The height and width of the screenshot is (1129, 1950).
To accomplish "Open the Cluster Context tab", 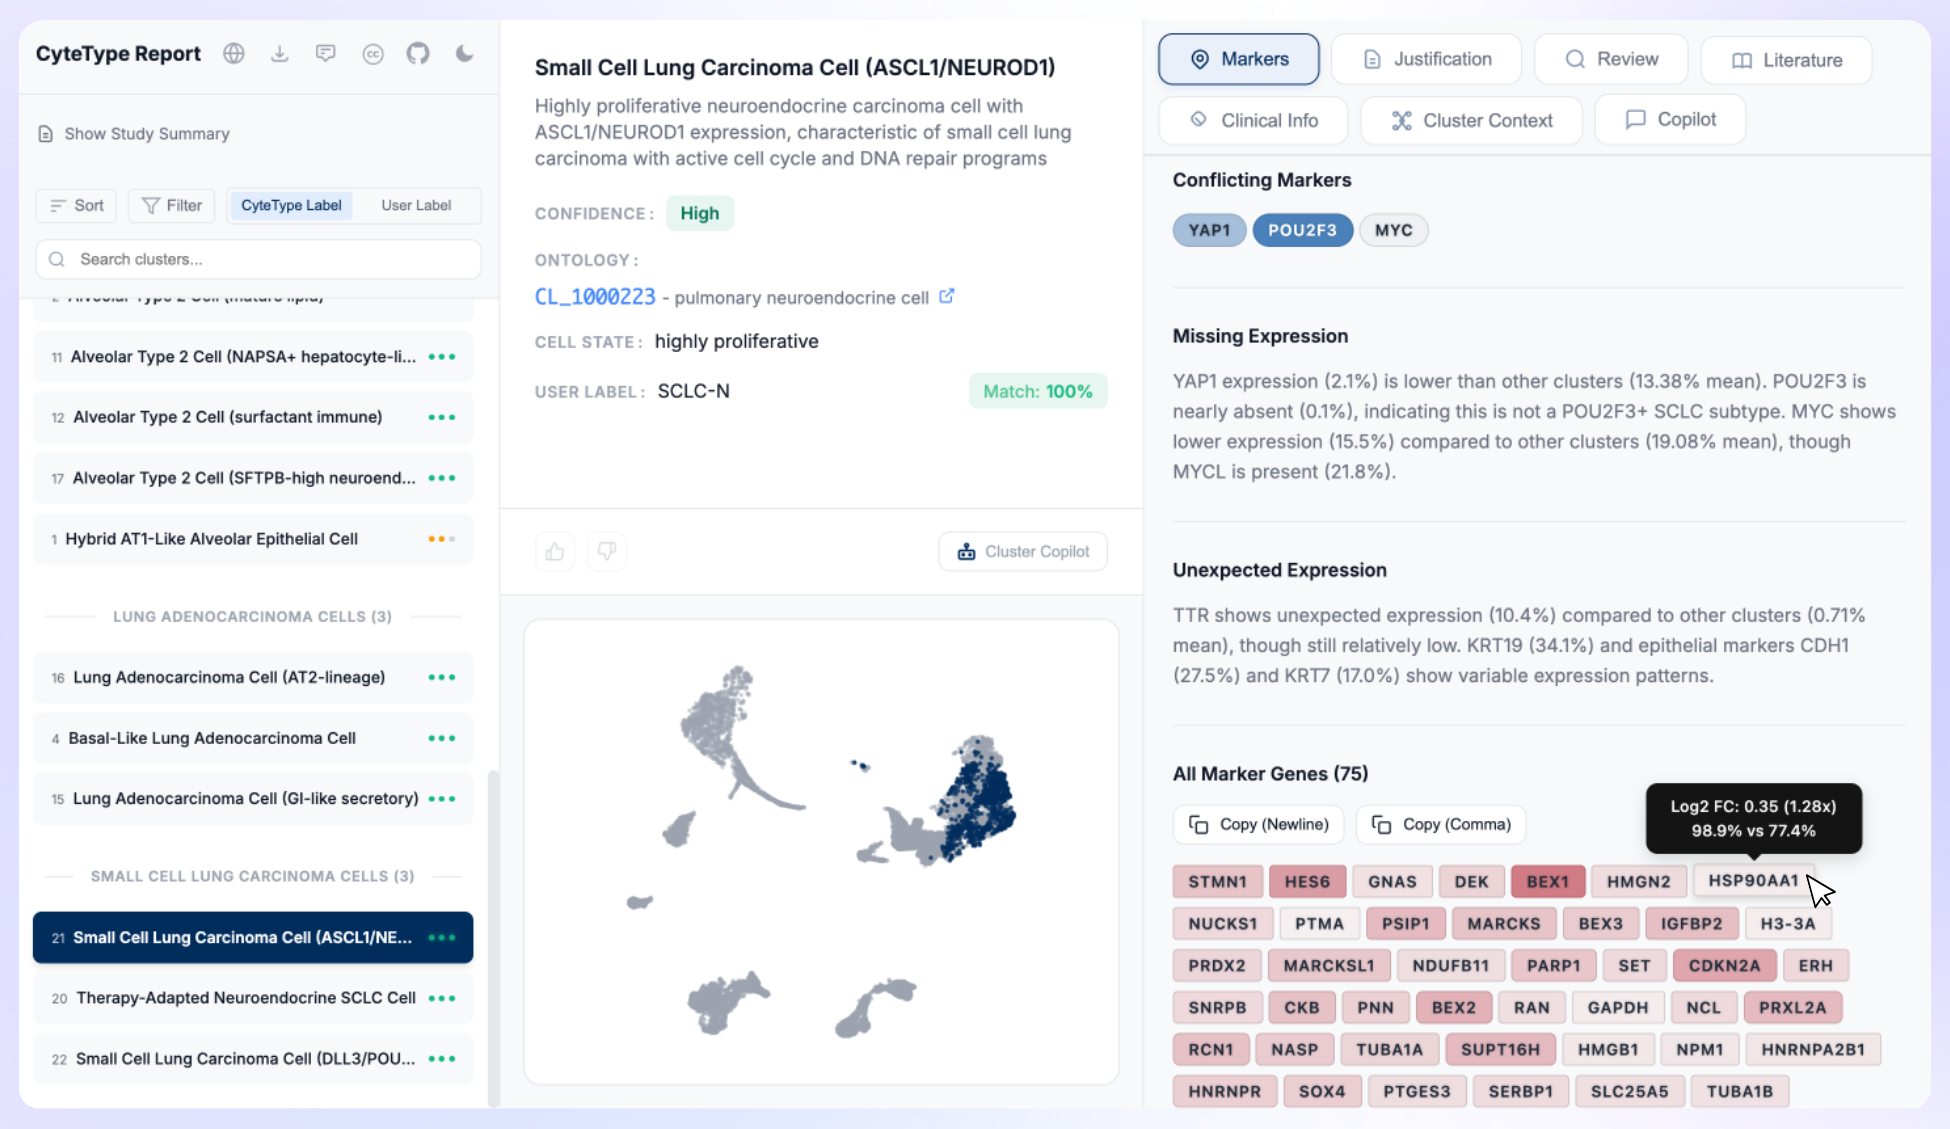I will [x=1471, y=120].
